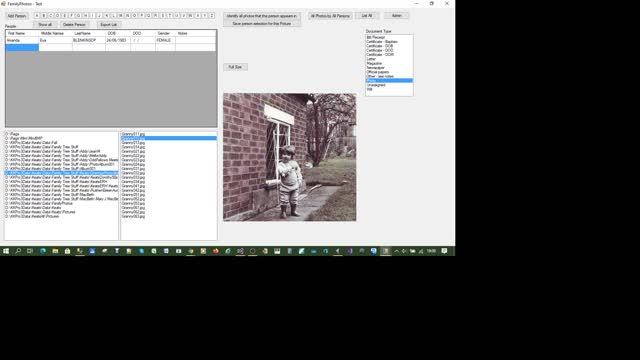Filter people by letter Z button
Image resolution: width=640 pixels, height=360 pixels.
click(x=212, y=16)
